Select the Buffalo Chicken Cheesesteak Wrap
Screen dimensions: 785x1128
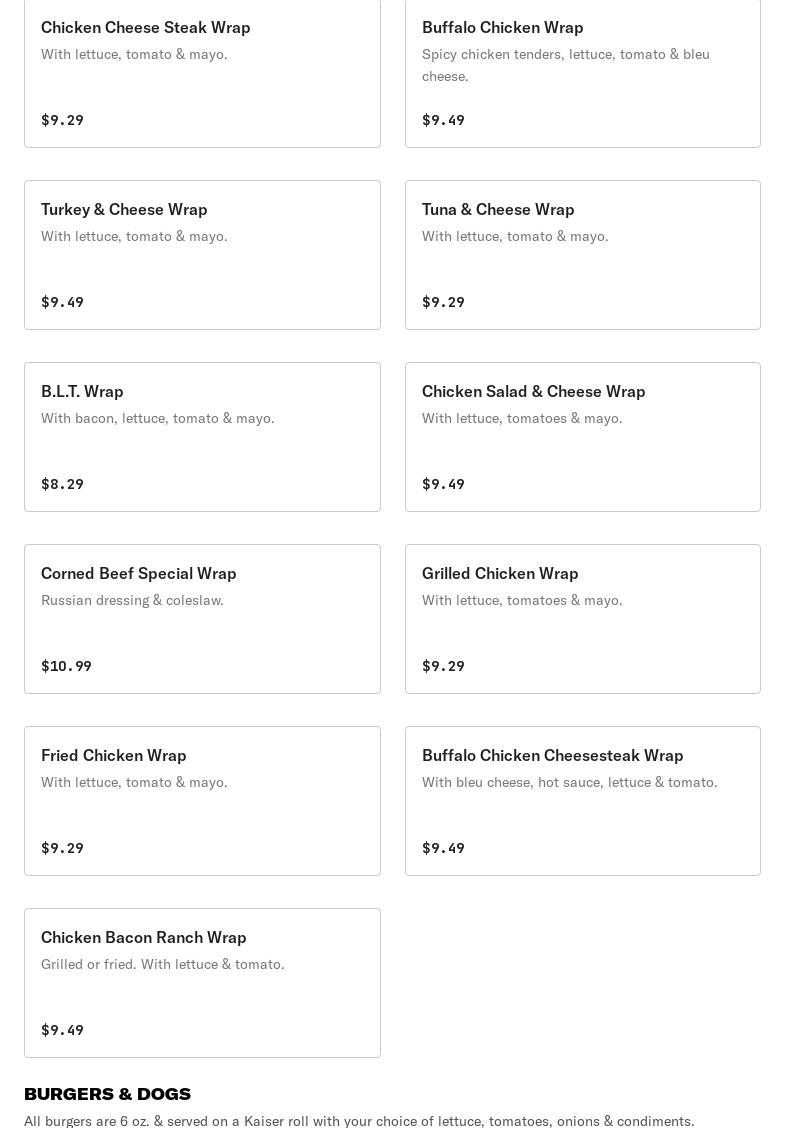pos(583,801)
